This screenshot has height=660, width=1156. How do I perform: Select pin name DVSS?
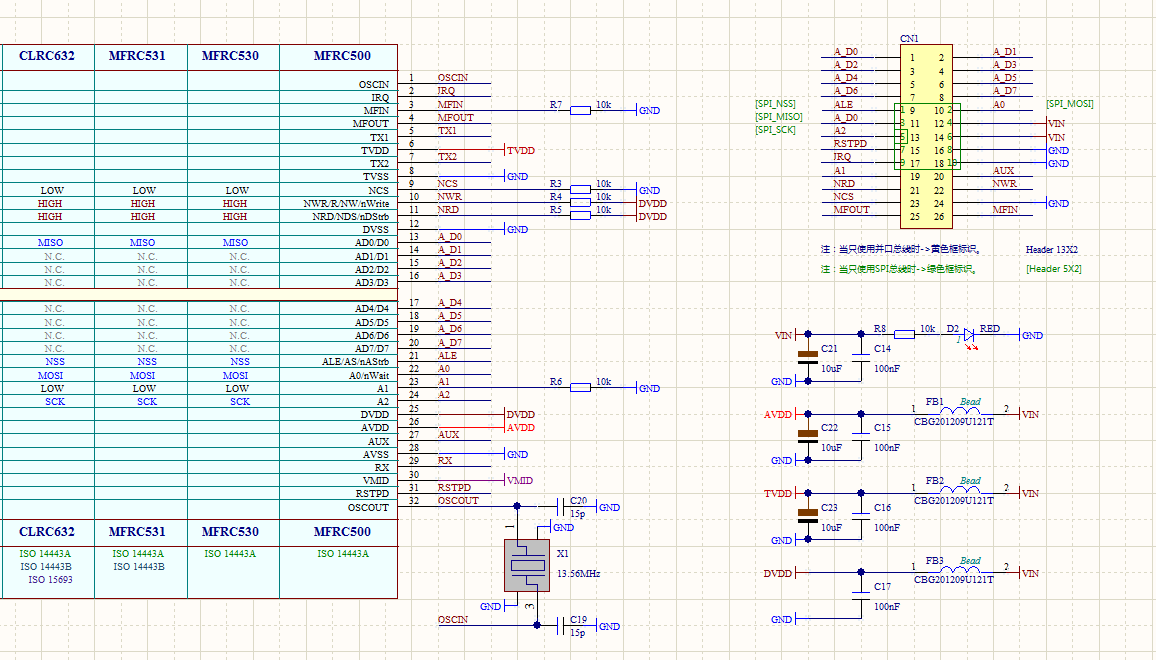pos(375,230)
